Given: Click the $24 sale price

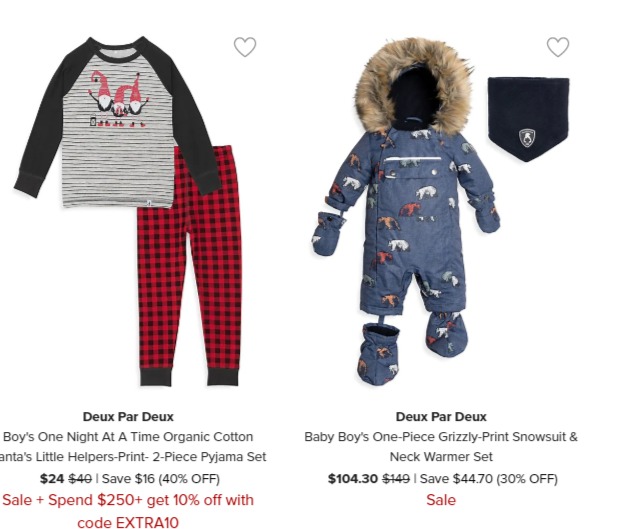Looking at the screenshot, I should tap(52, 479).
